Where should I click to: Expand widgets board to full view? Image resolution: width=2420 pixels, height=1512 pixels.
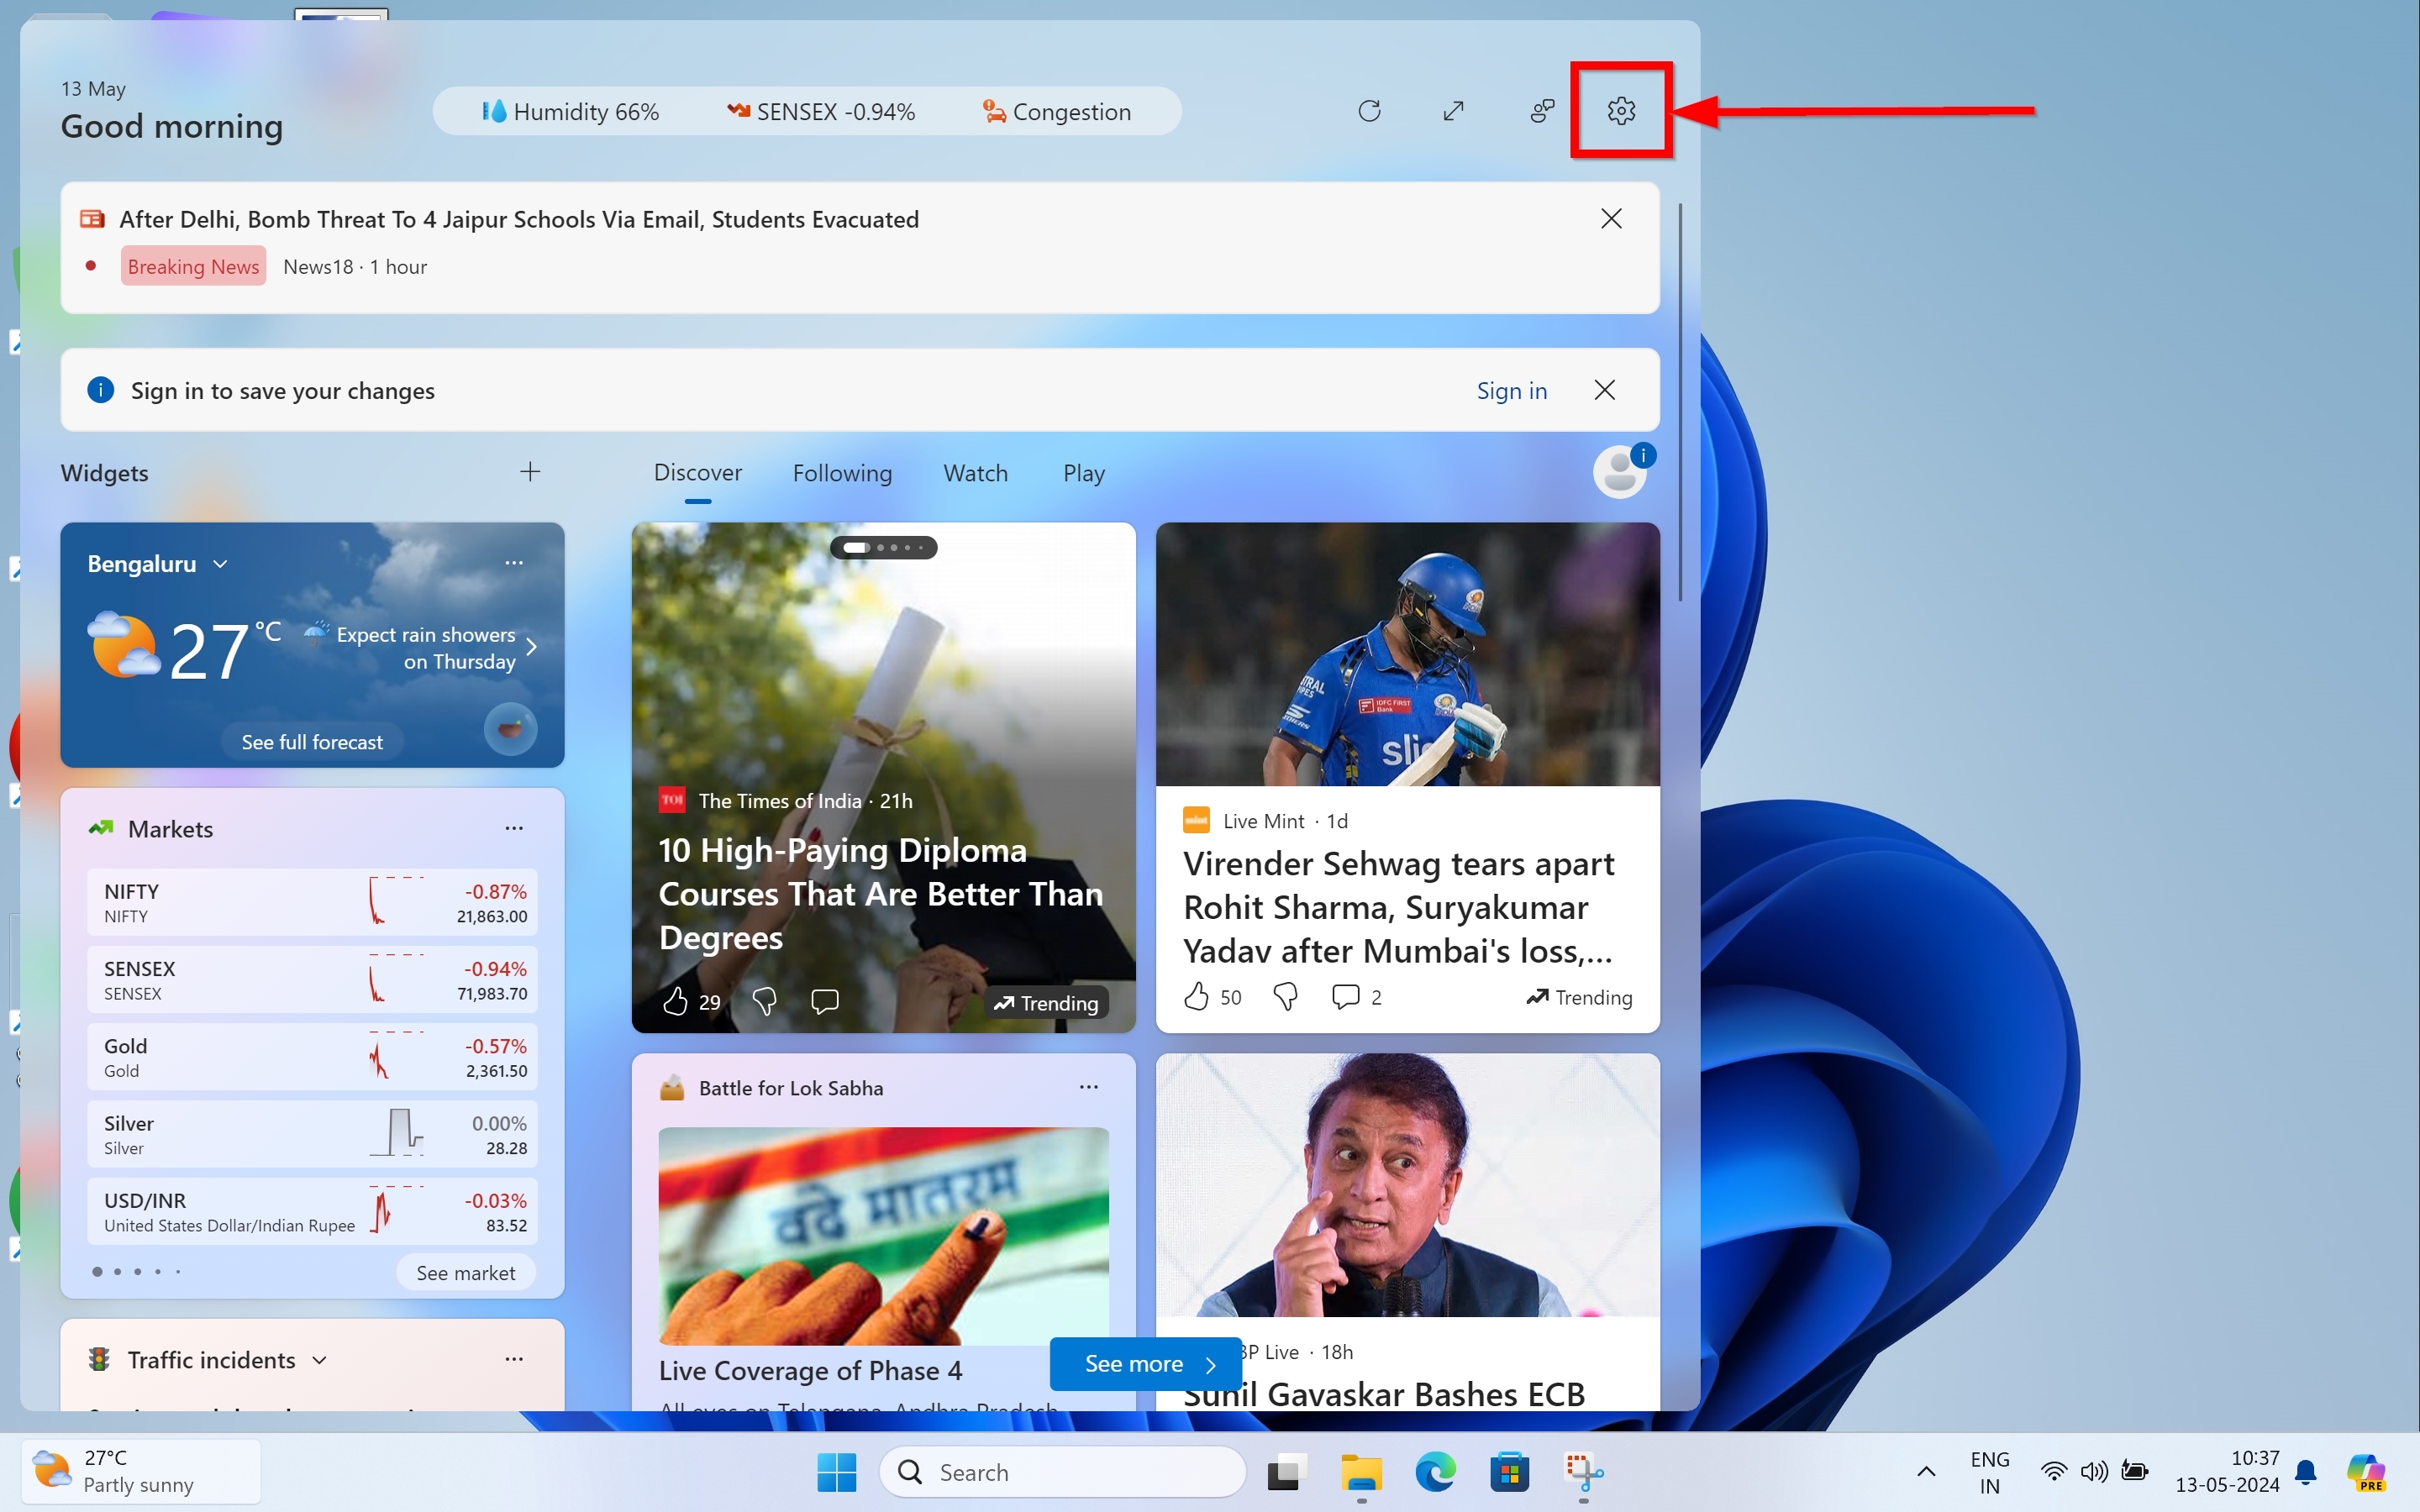pyautogui.click(x=1454, y=110)
